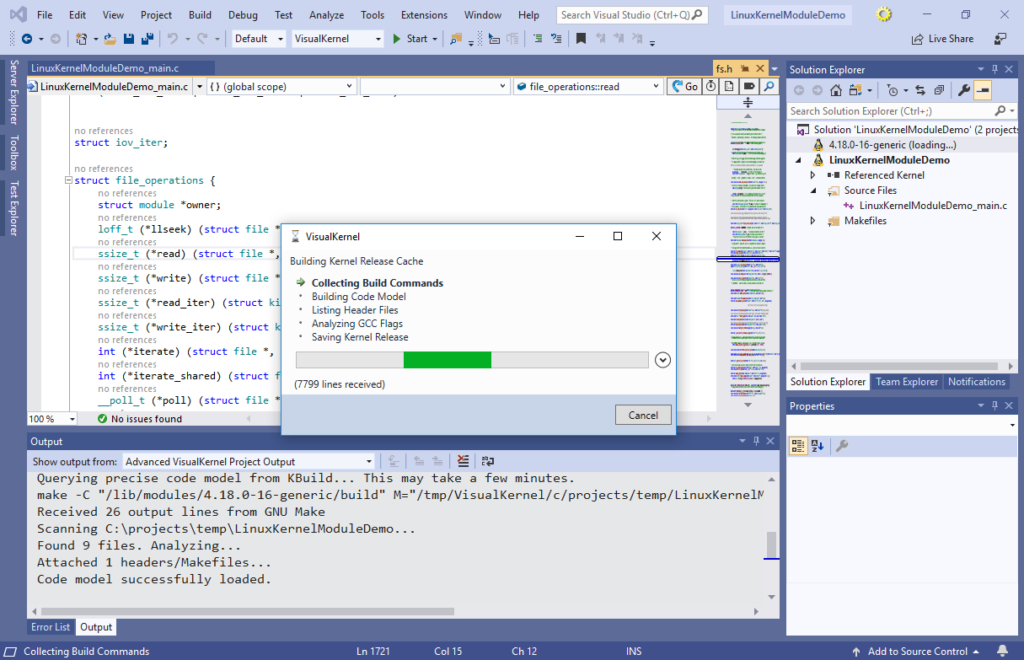Select the toggle bookmark icon on the toolbar

[581, 38]
